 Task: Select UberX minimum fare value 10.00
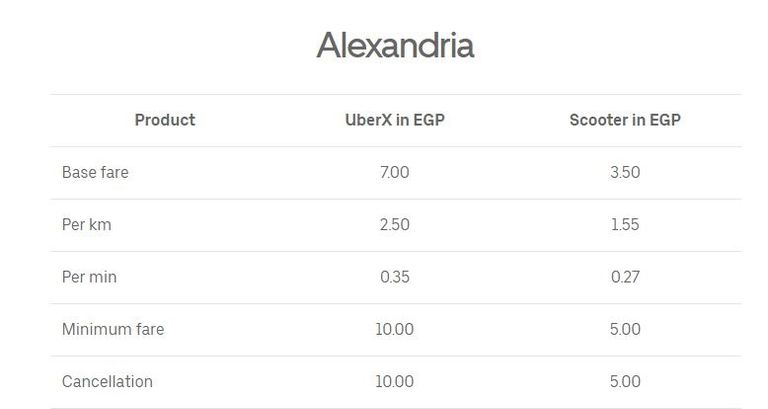click(x=395, y=329)
